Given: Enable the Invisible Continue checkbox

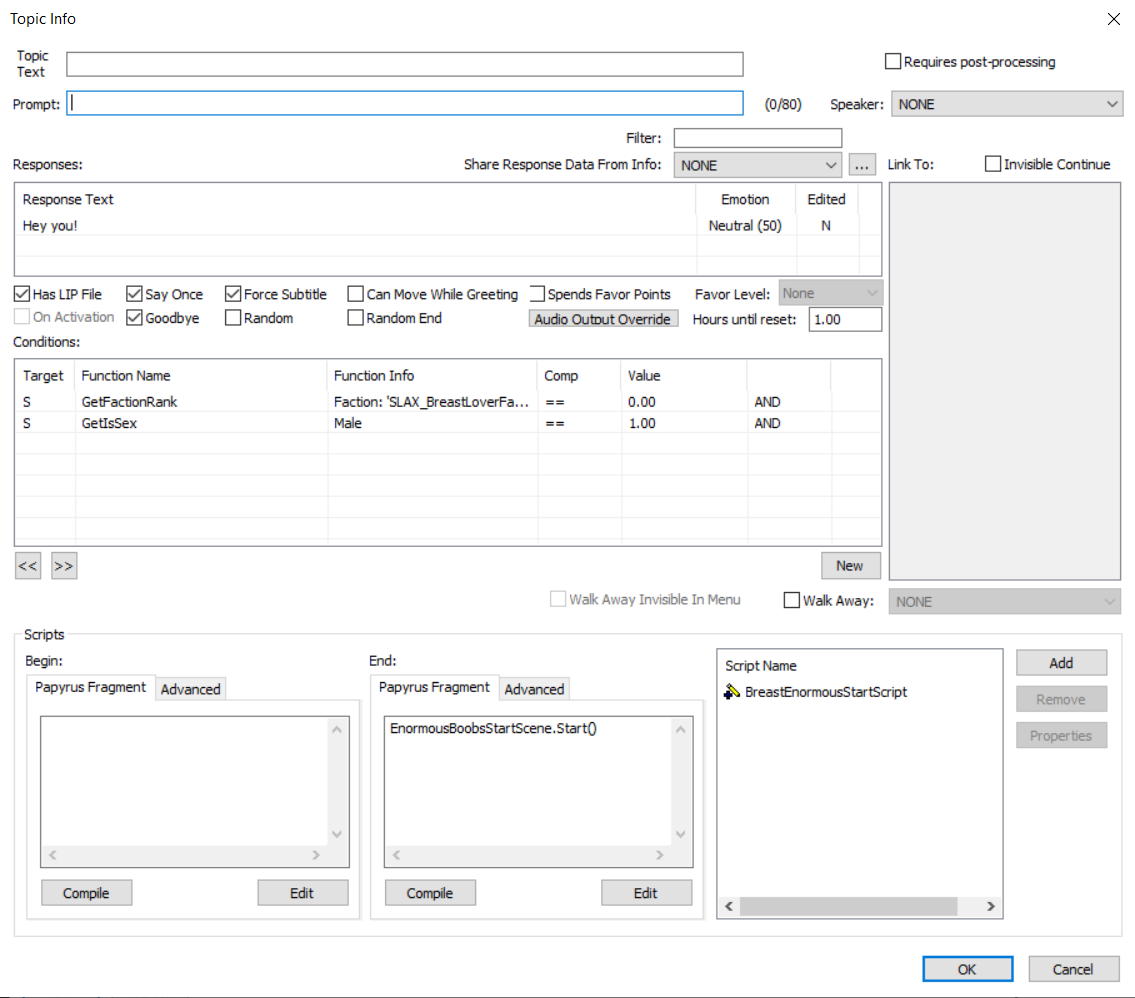Looking at the screenshot, I should (993, 164).
